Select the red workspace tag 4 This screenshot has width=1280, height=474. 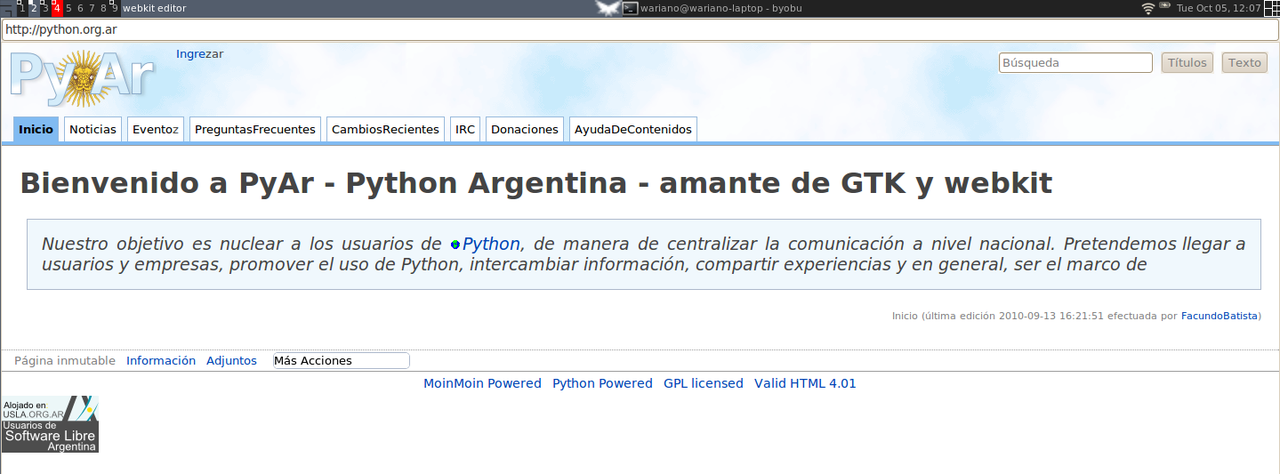click(x=57, y=8)
